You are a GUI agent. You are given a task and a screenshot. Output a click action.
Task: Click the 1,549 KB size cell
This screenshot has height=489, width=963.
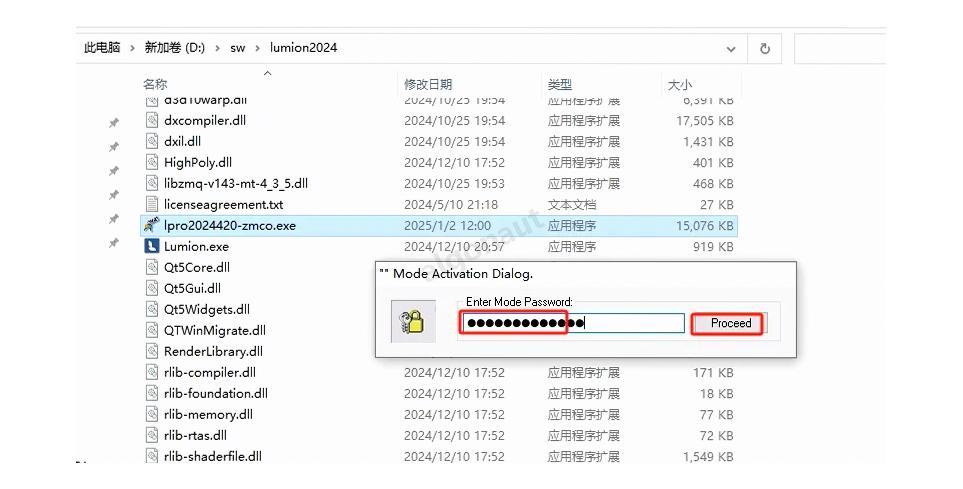click(708, 456)
